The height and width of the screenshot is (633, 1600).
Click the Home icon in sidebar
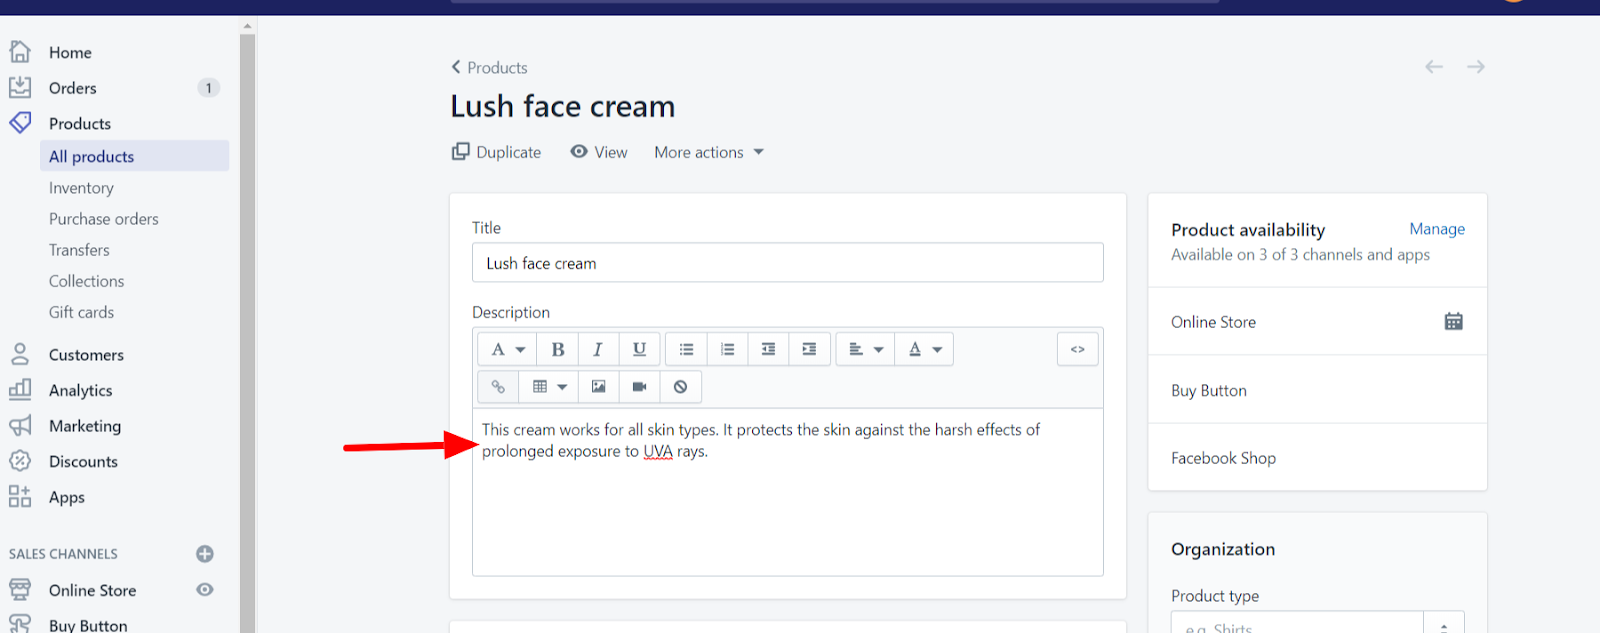point(20,51)
